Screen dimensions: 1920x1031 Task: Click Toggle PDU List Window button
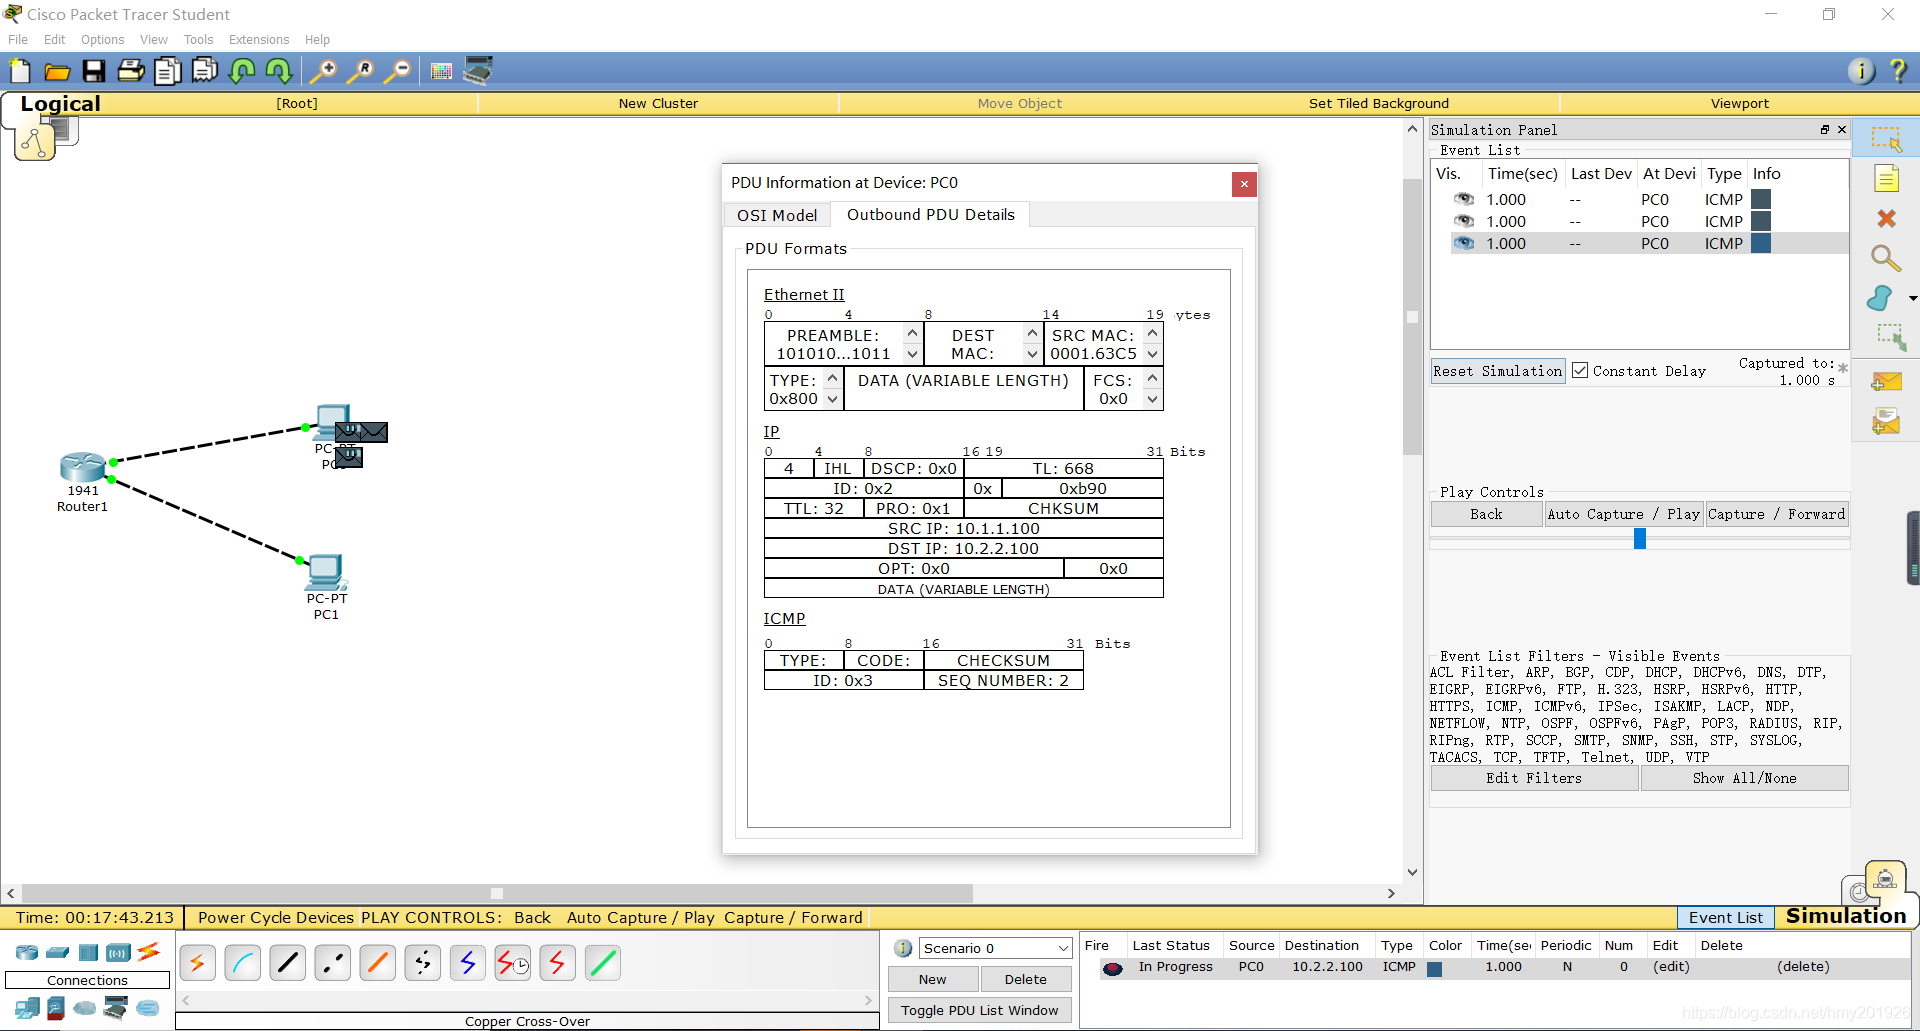coord(979,1010)
